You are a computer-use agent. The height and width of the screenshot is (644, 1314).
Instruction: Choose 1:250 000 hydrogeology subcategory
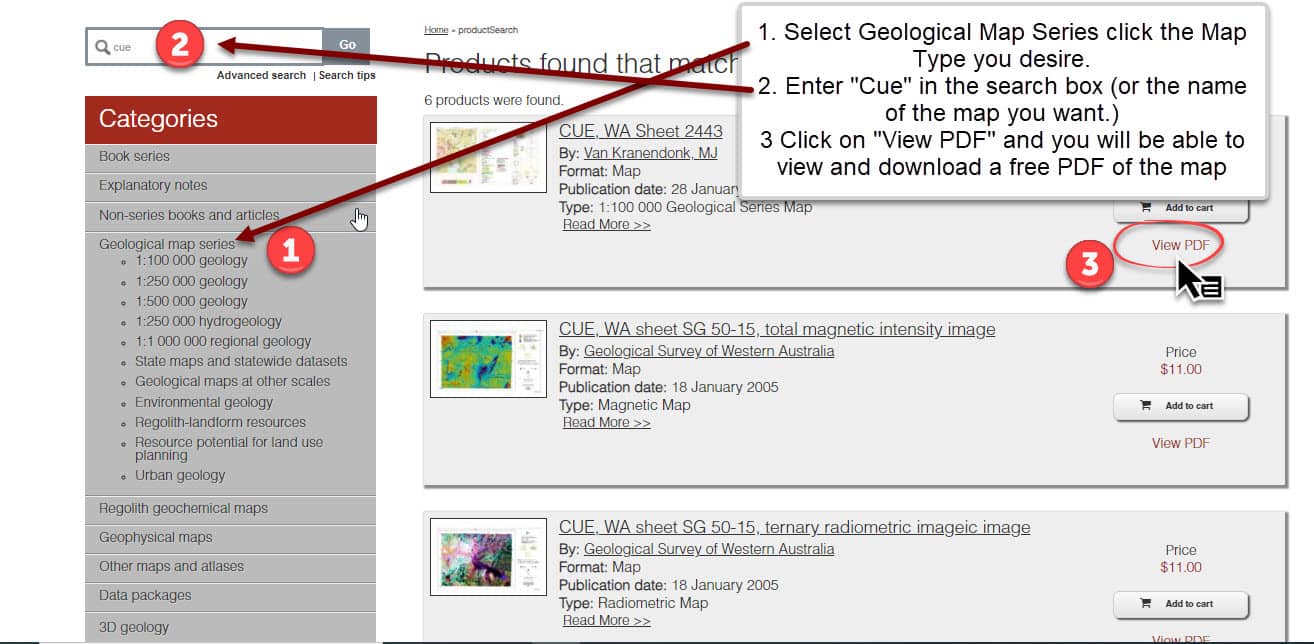coord(208,321)
